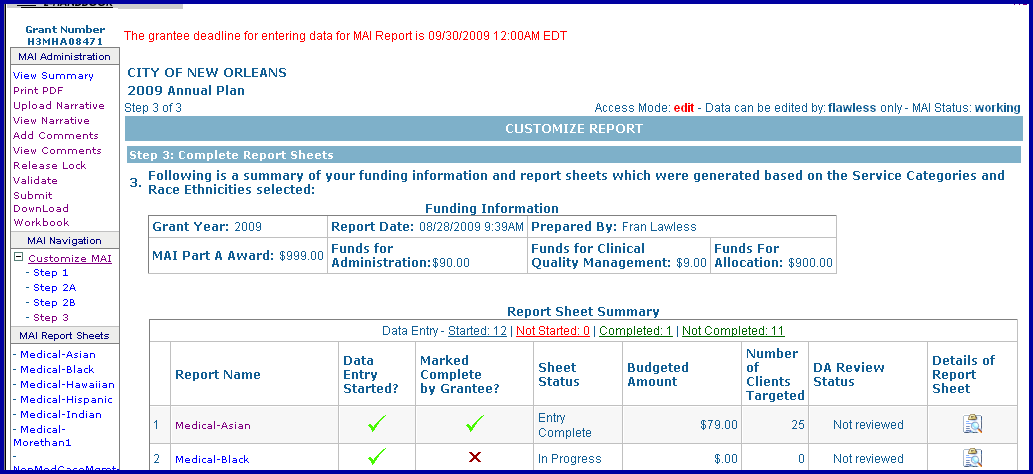Go to Step 1 in MAI Navigation
Screen dimensions: 1033x474
coord(51,273)
